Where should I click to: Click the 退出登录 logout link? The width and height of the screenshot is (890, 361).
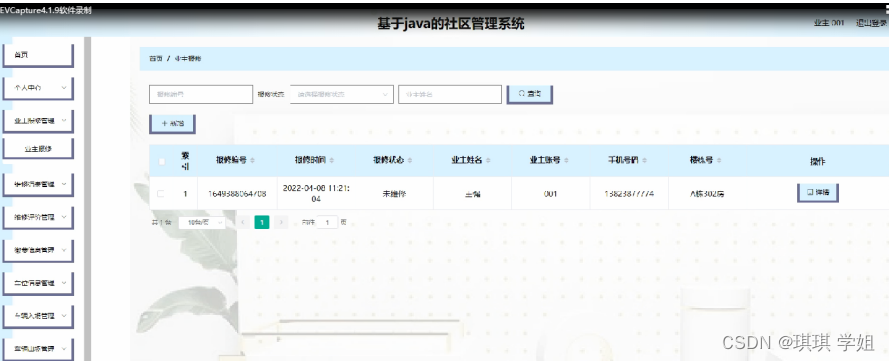[x=871, y=23]
